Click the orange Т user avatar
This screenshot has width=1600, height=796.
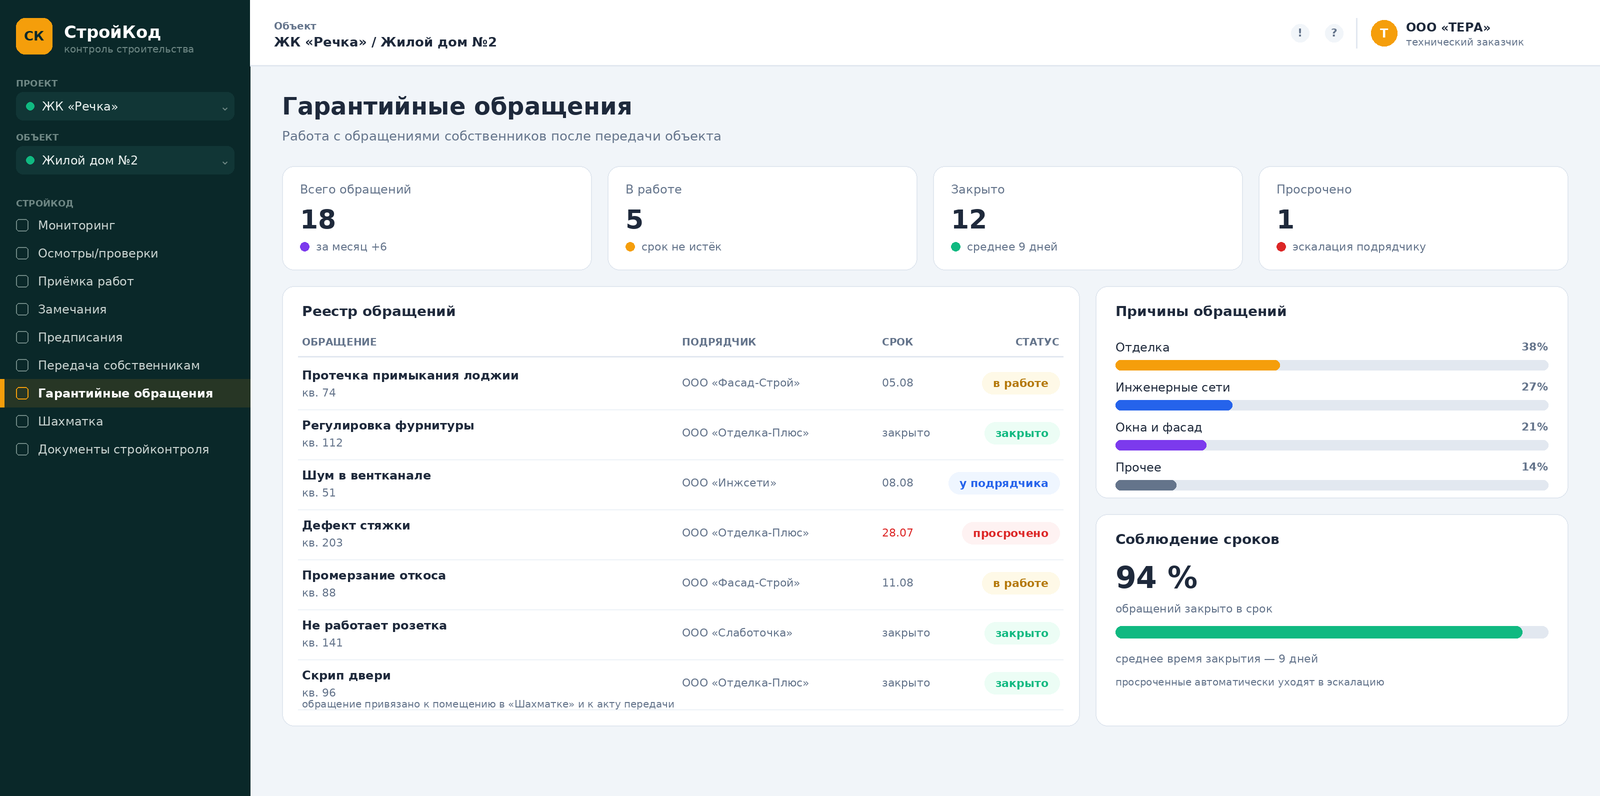pyautogui.click(x=1384, y=33)
